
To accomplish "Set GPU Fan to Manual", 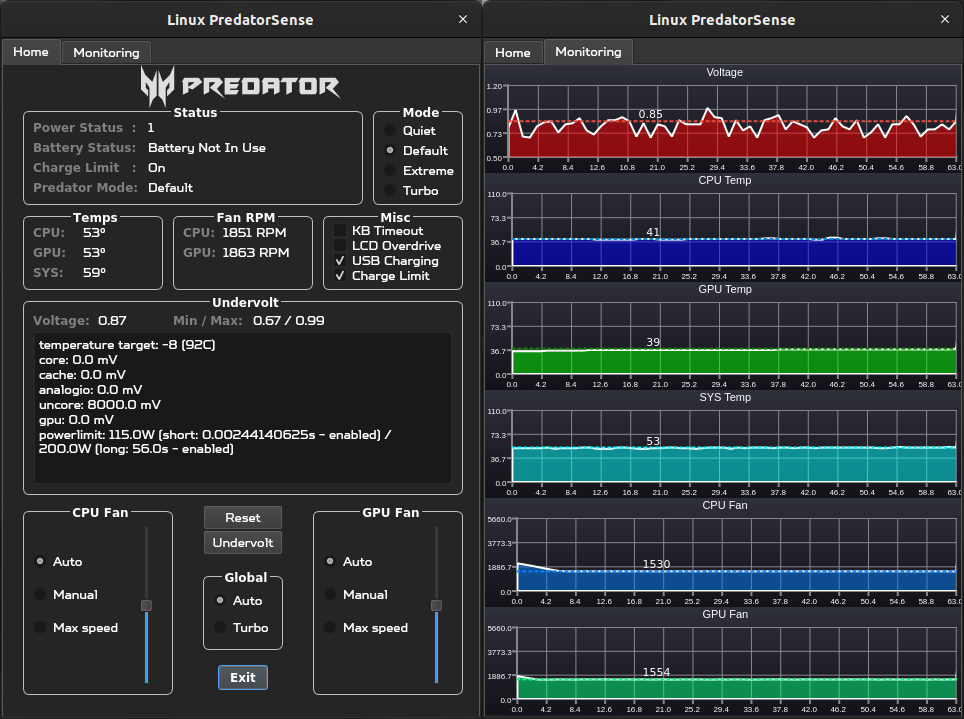I will click(330, 594).
